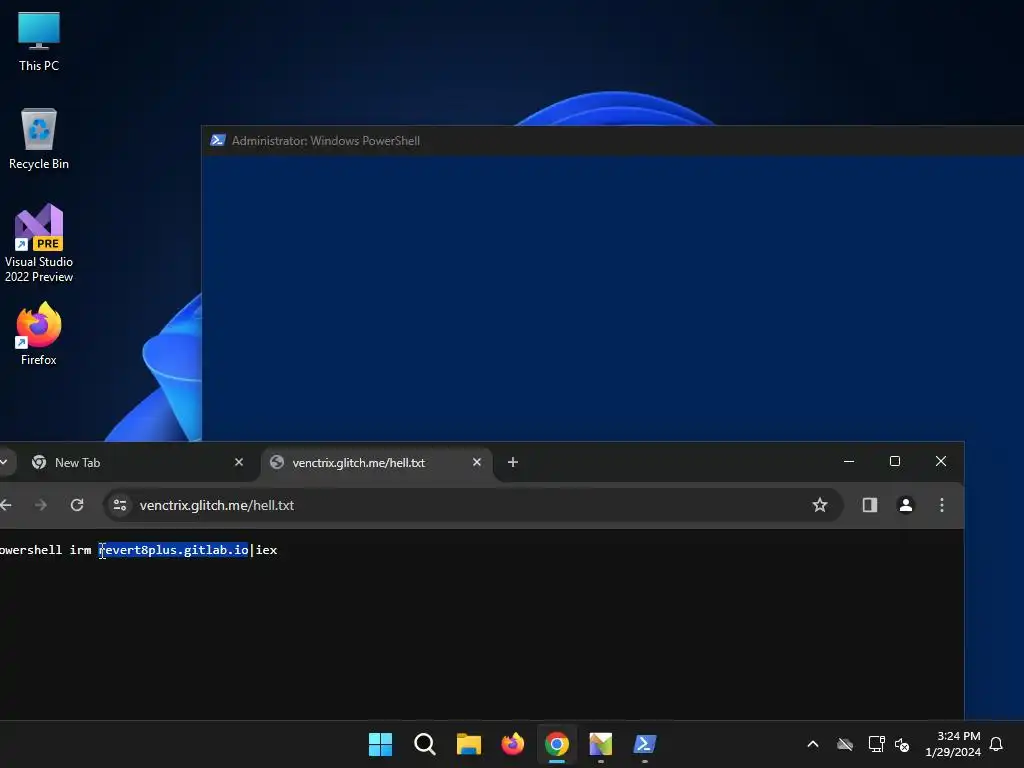Bookmark this page with star icon
Screen dimensions: 1024x768
tap(820, 505)
